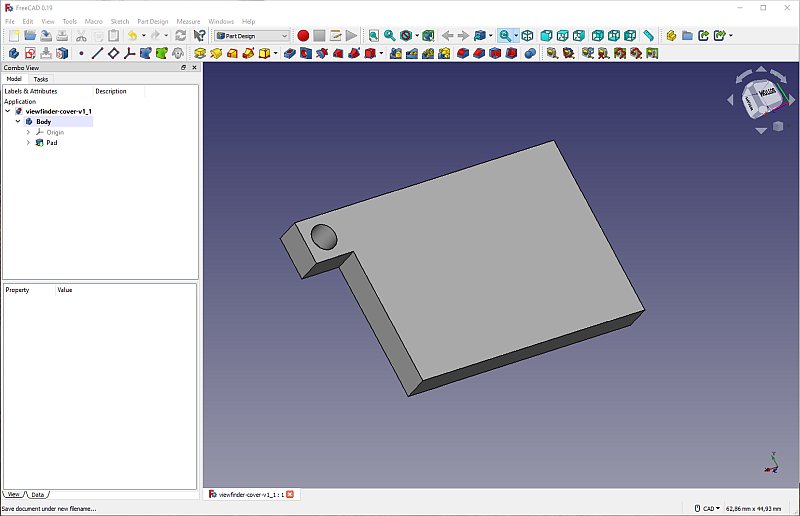Create a local coordinate system
This screenshot has width=800, height=516.
click(130, 53)
